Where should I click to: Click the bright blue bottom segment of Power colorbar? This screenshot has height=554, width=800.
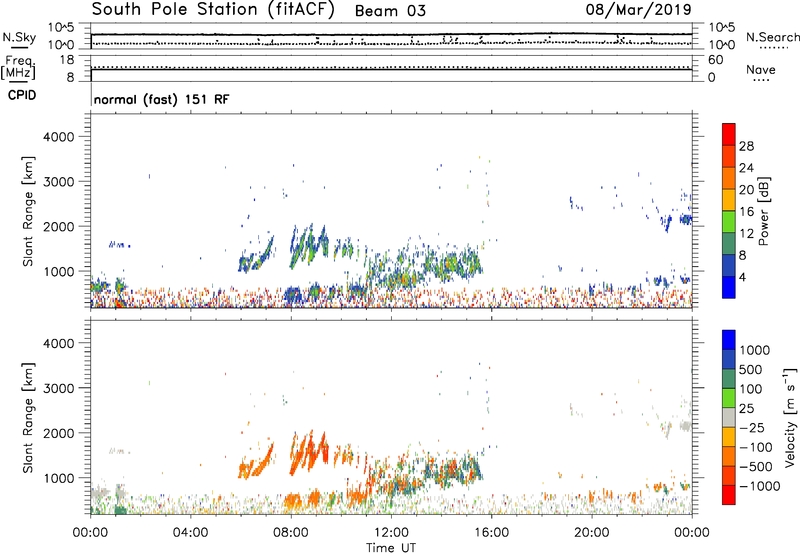(x=729, y=287)
